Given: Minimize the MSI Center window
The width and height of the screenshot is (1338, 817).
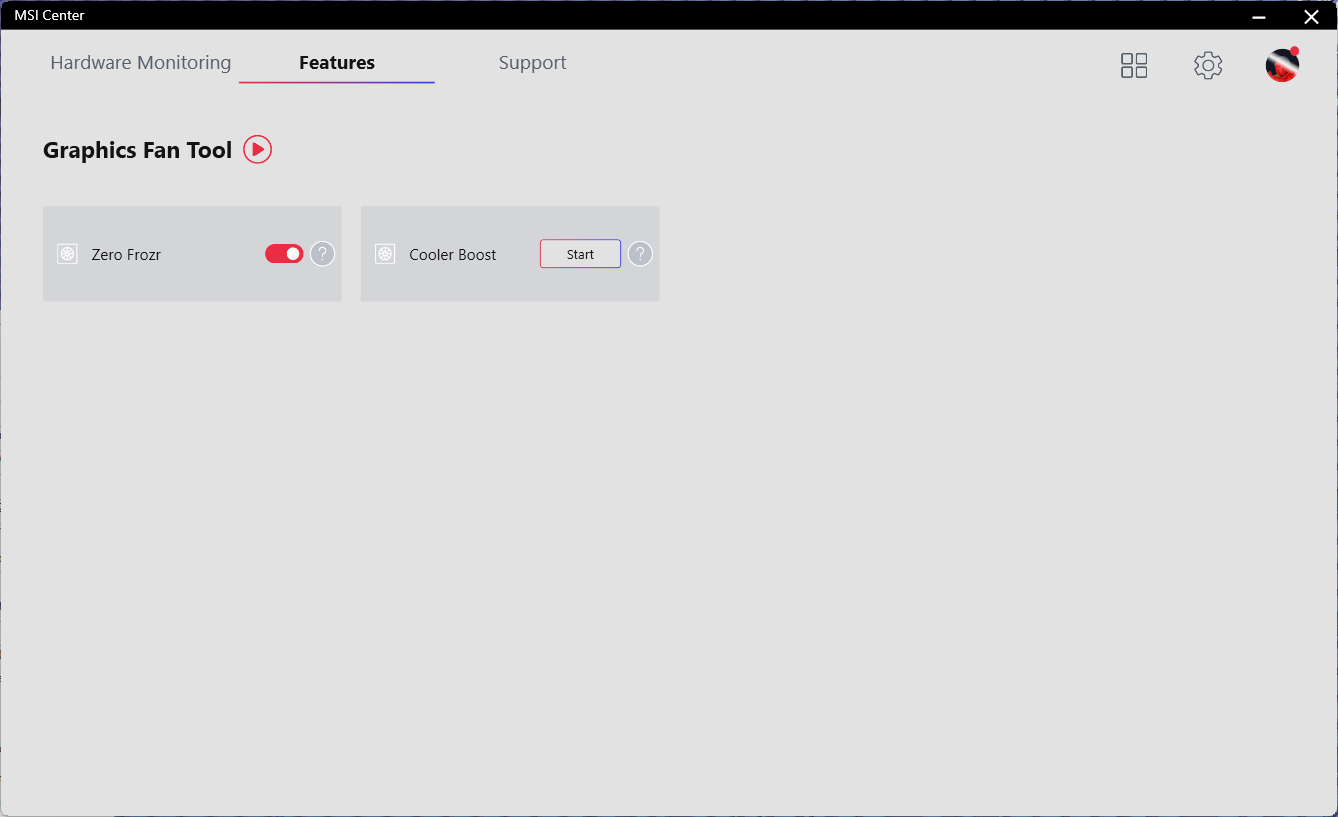Looking at the screenshot, I should (1259, 16).
